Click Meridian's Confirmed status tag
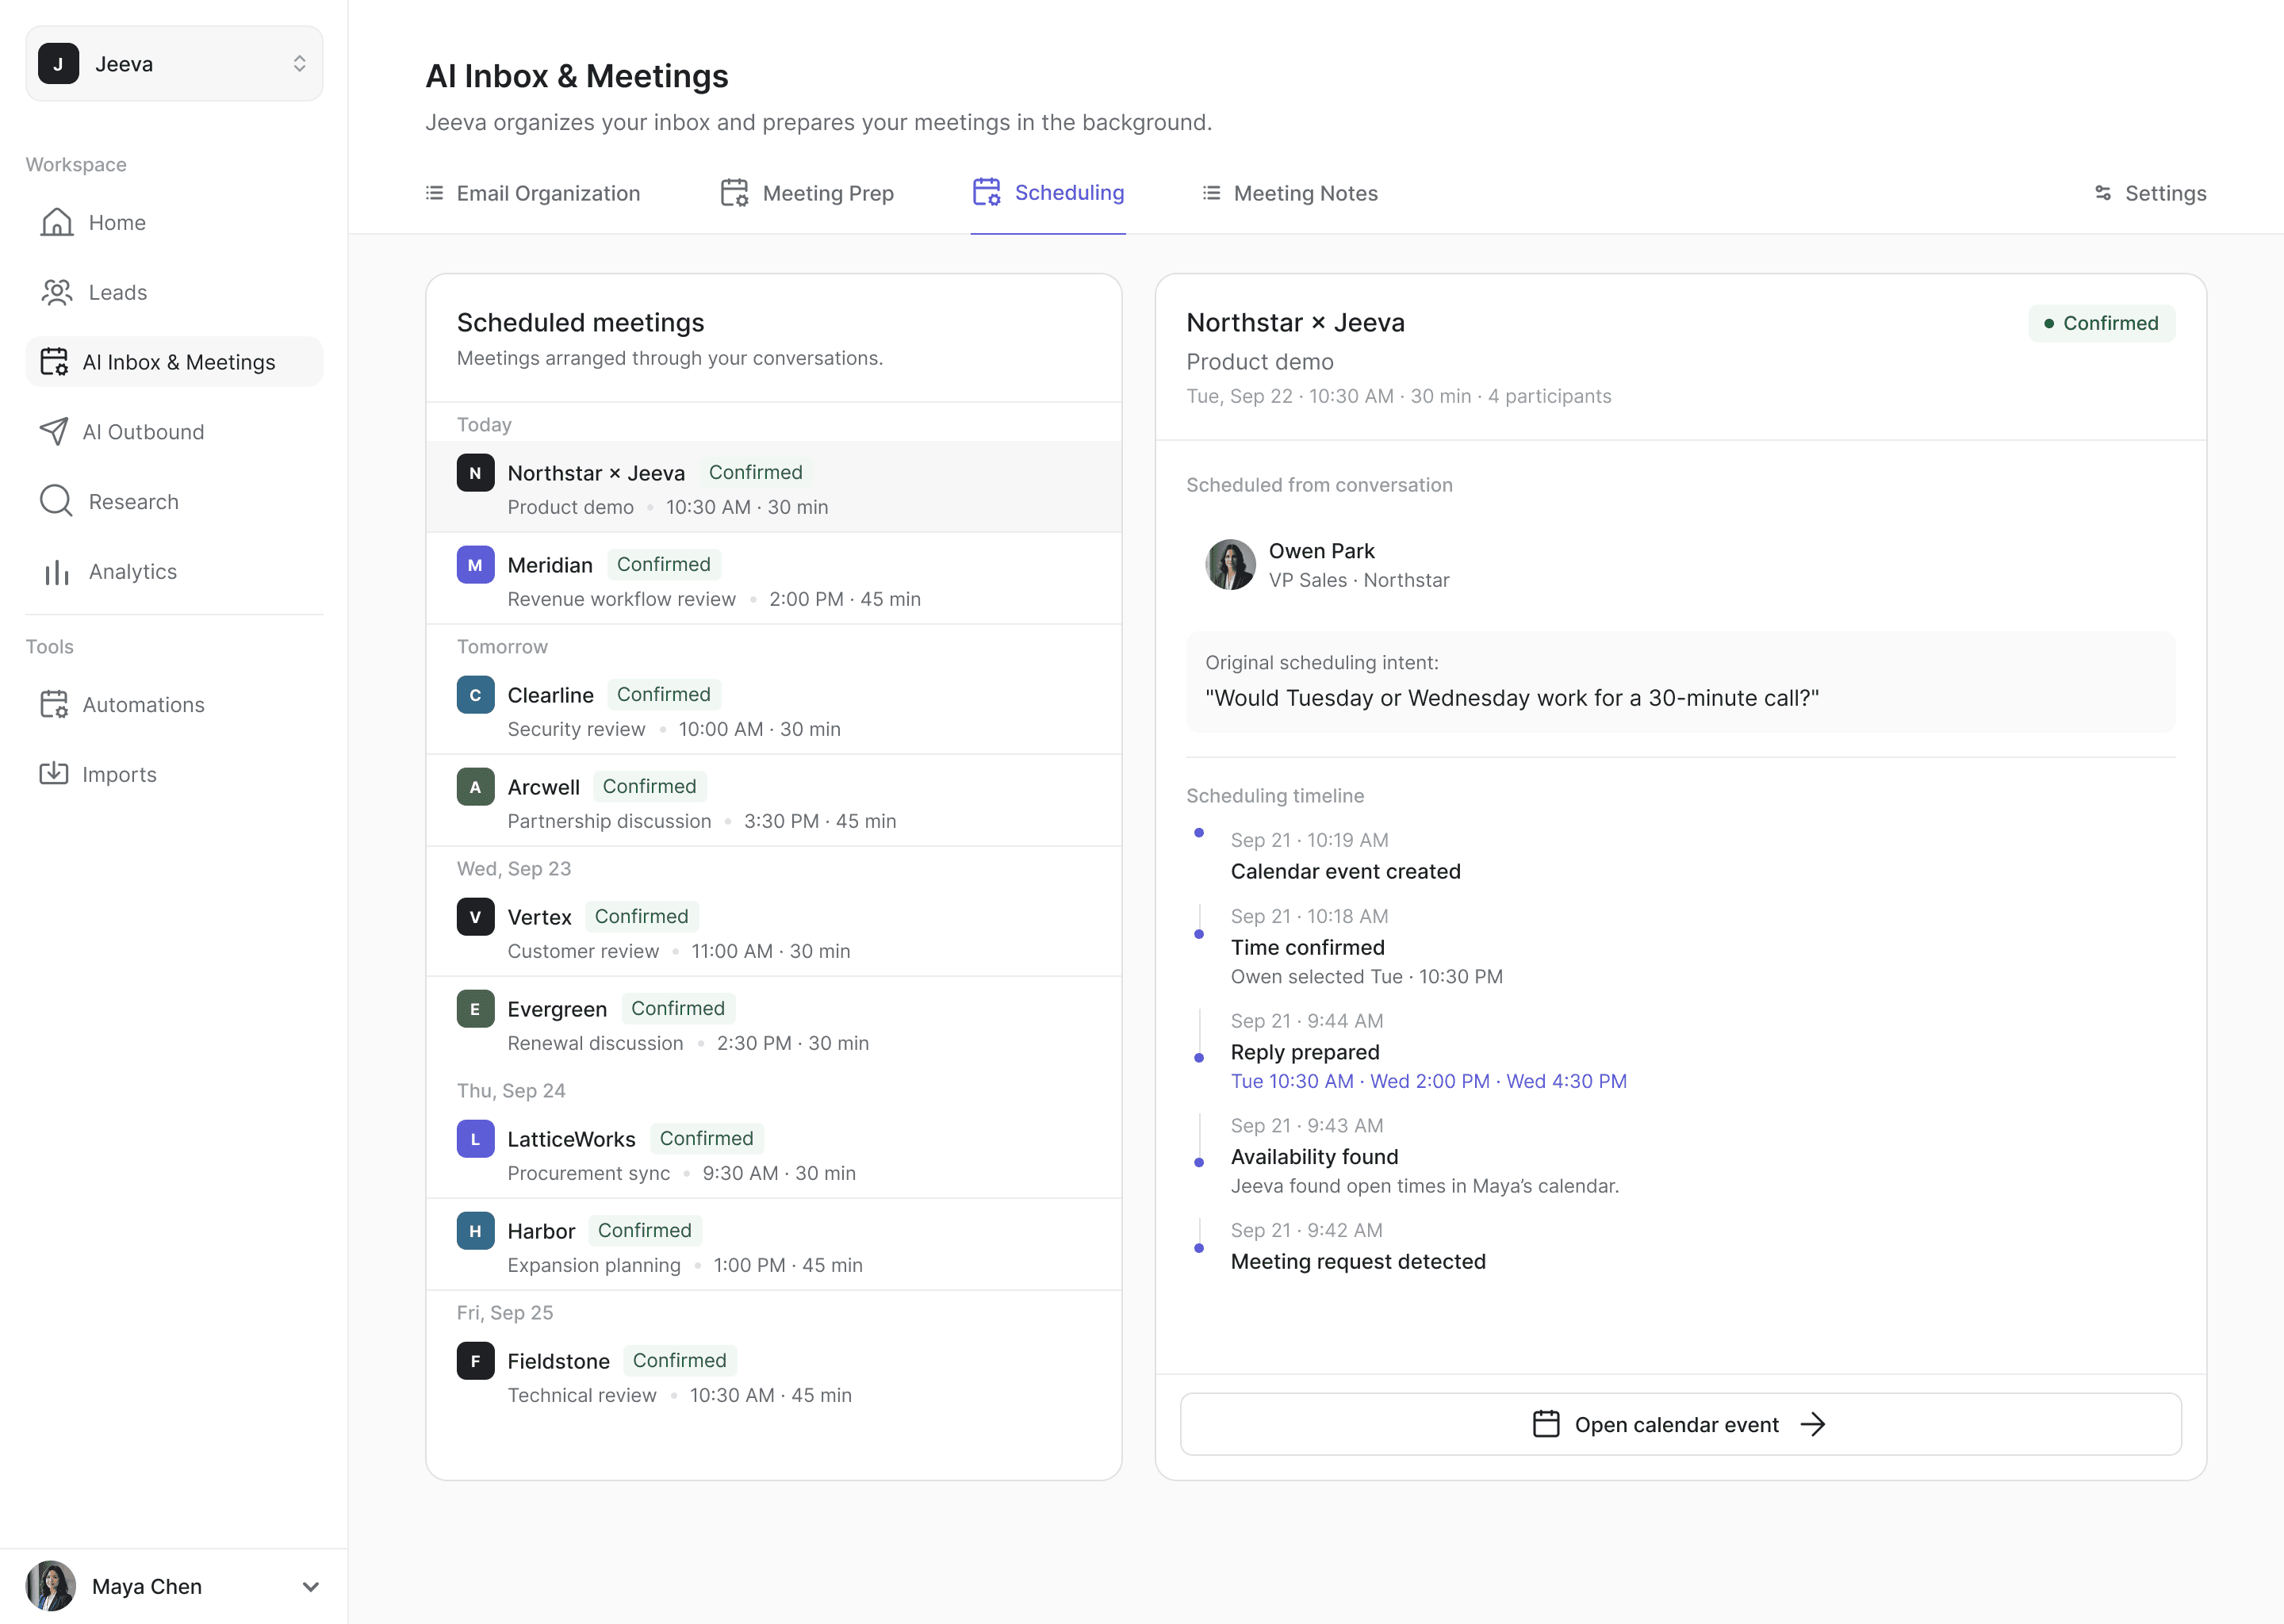Image resolution: width=2284 pixels, height=1624 pixels. tap(663, 565)
